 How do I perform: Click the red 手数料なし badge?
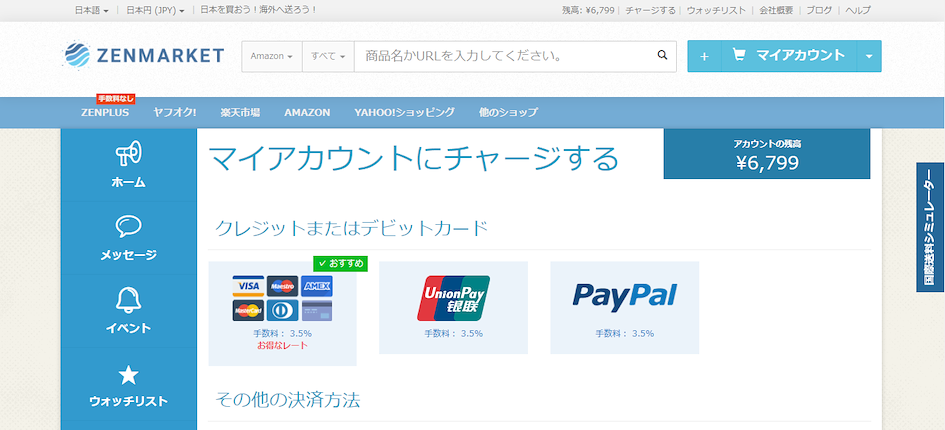(116, 99)
